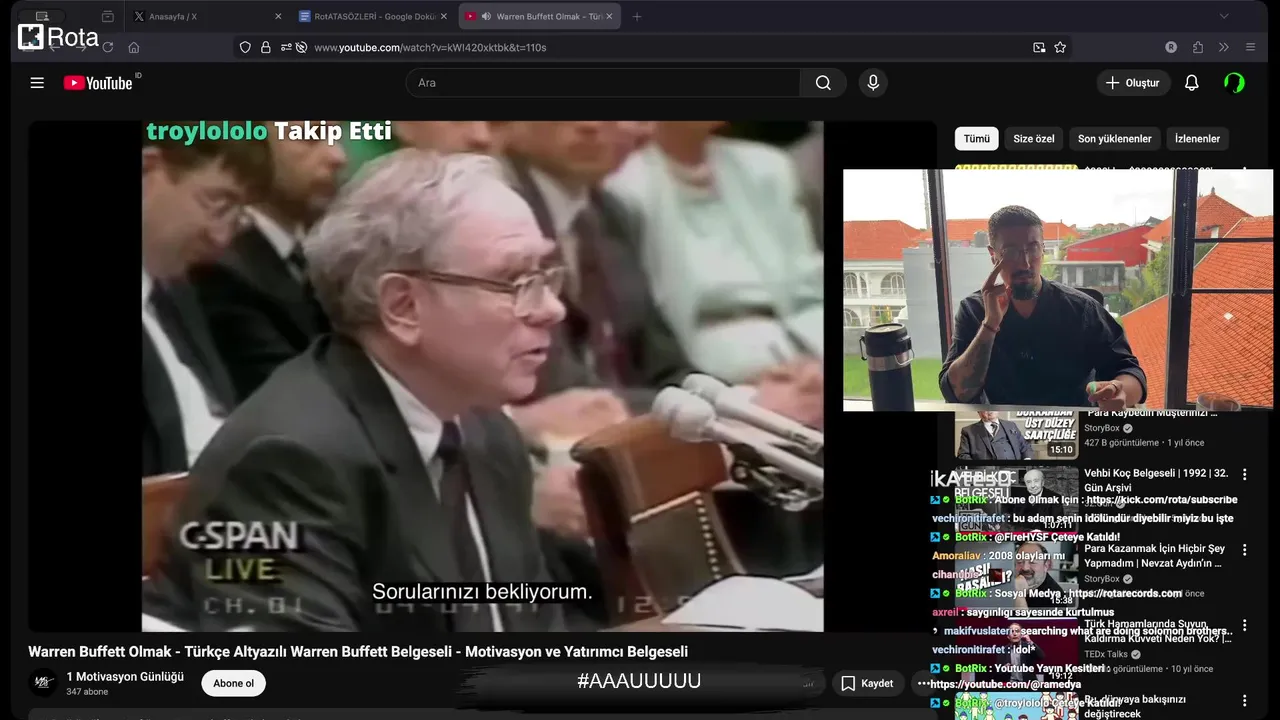
Task: Open more actions dots beside Kaydet
Action: (x=923, y=683)
